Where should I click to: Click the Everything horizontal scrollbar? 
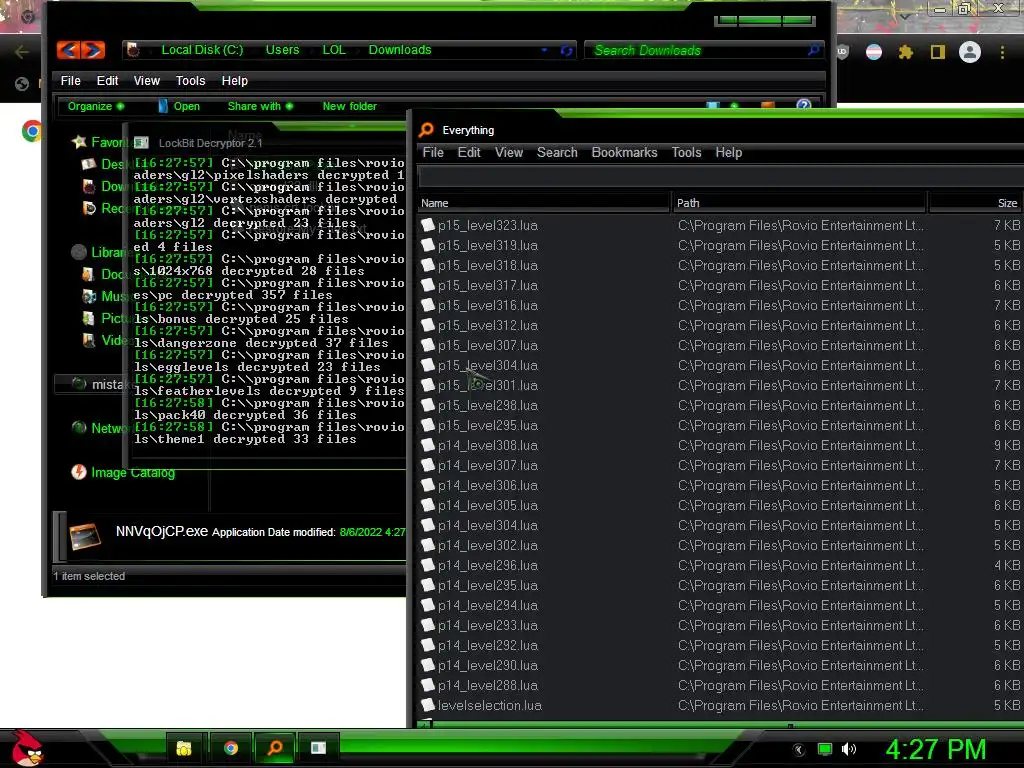coord(720,724)
